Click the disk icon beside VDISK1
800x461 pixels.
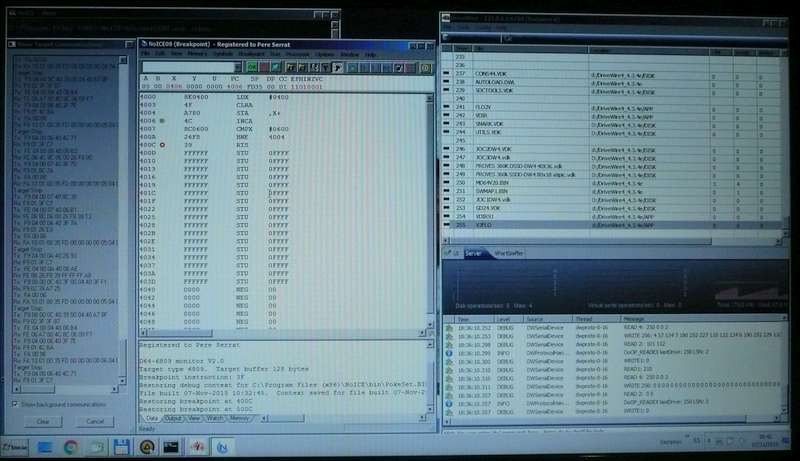tap(446, 216)
